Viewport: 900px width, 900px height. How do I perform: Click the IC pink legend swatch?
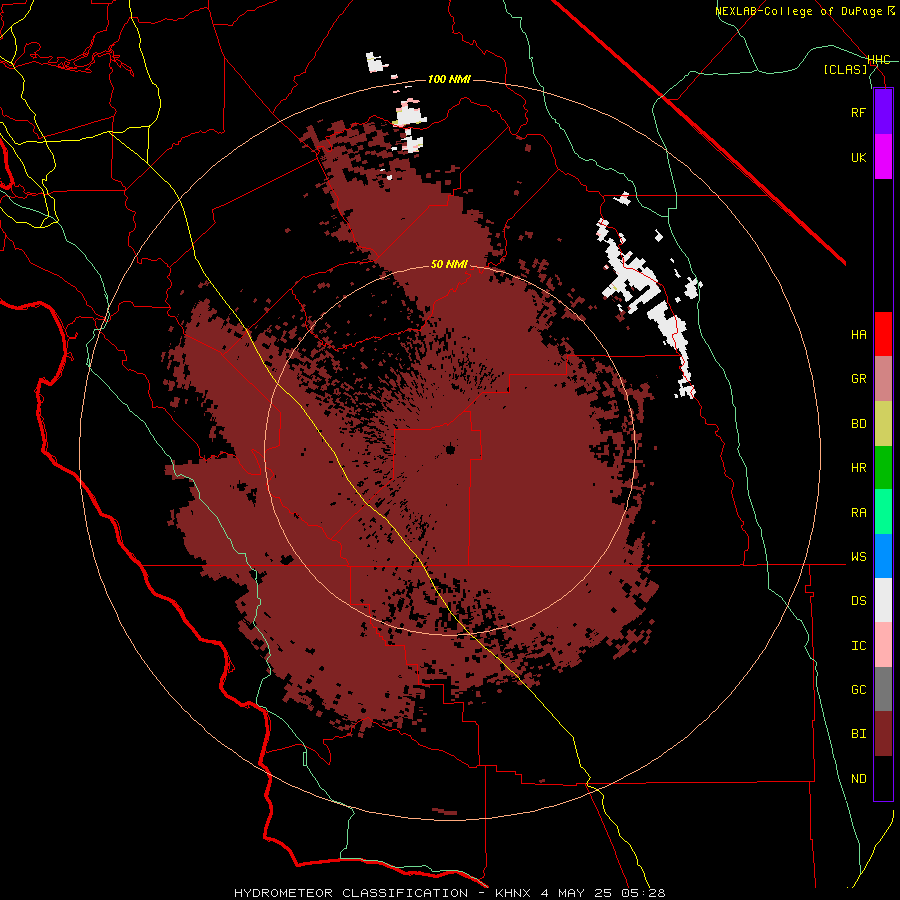[883, 645]
